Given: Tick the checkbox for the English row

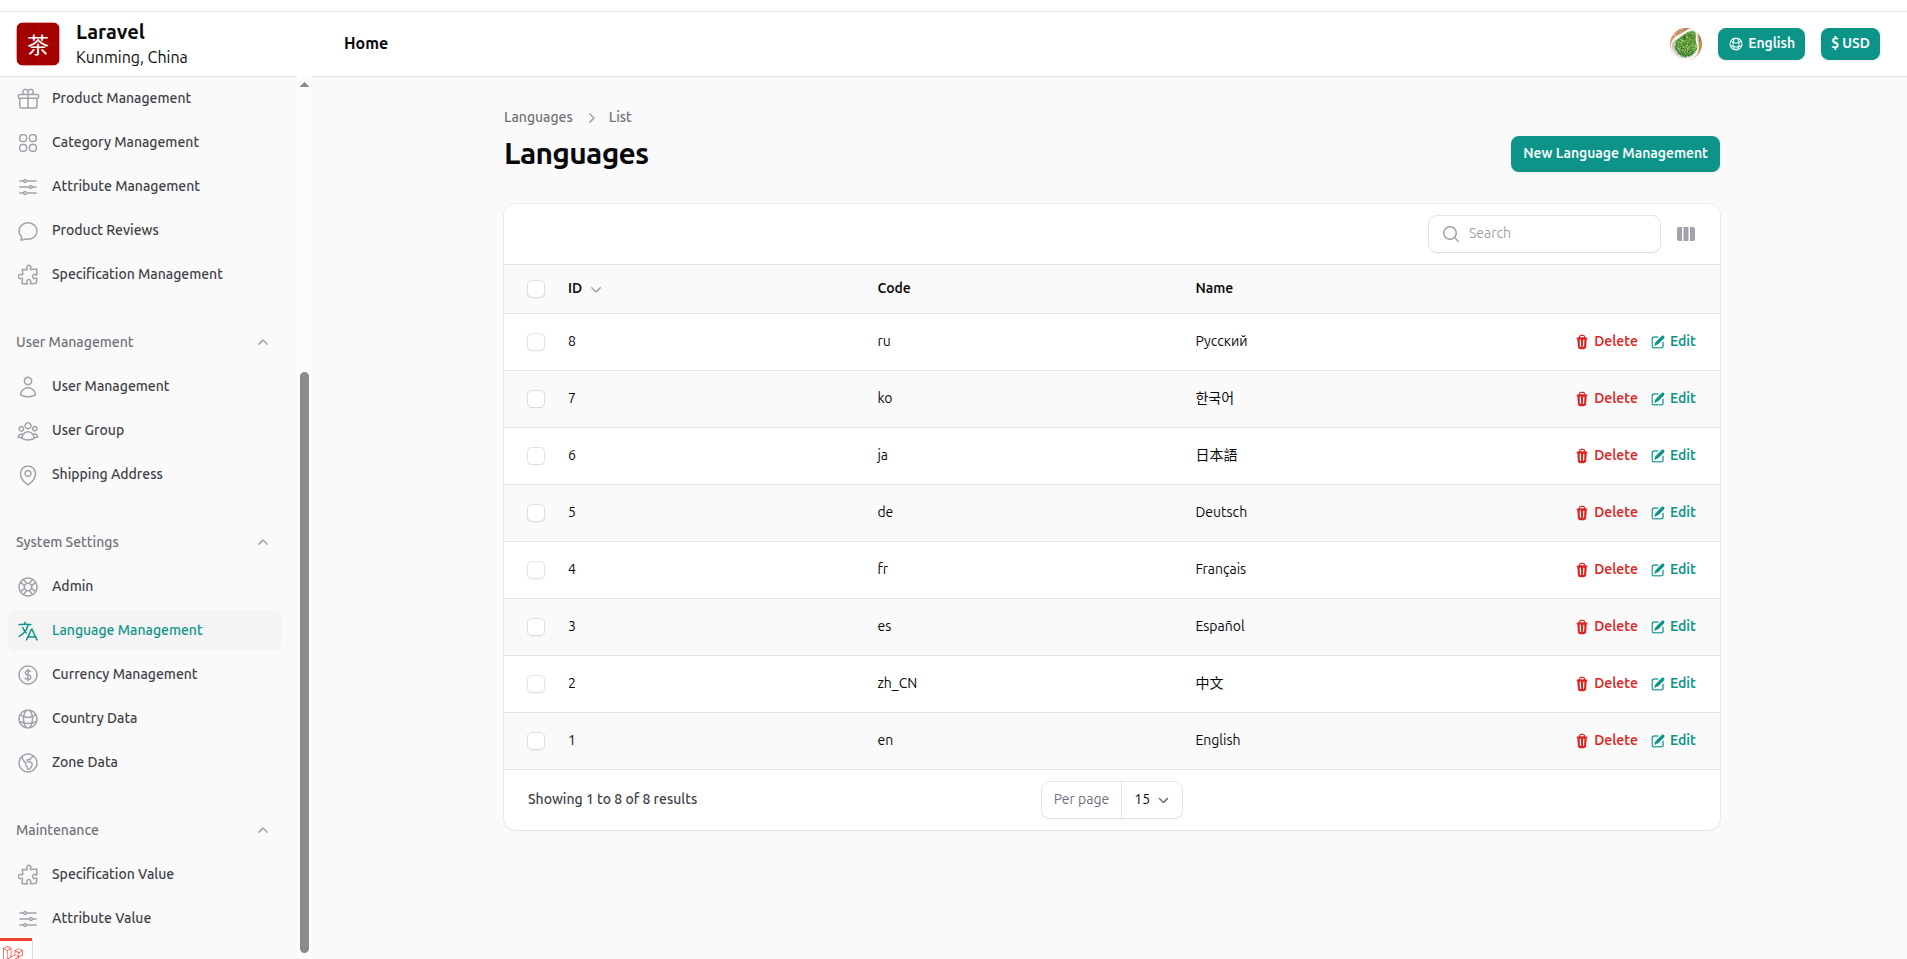Looking at the screenshot, I should point(536,741).
